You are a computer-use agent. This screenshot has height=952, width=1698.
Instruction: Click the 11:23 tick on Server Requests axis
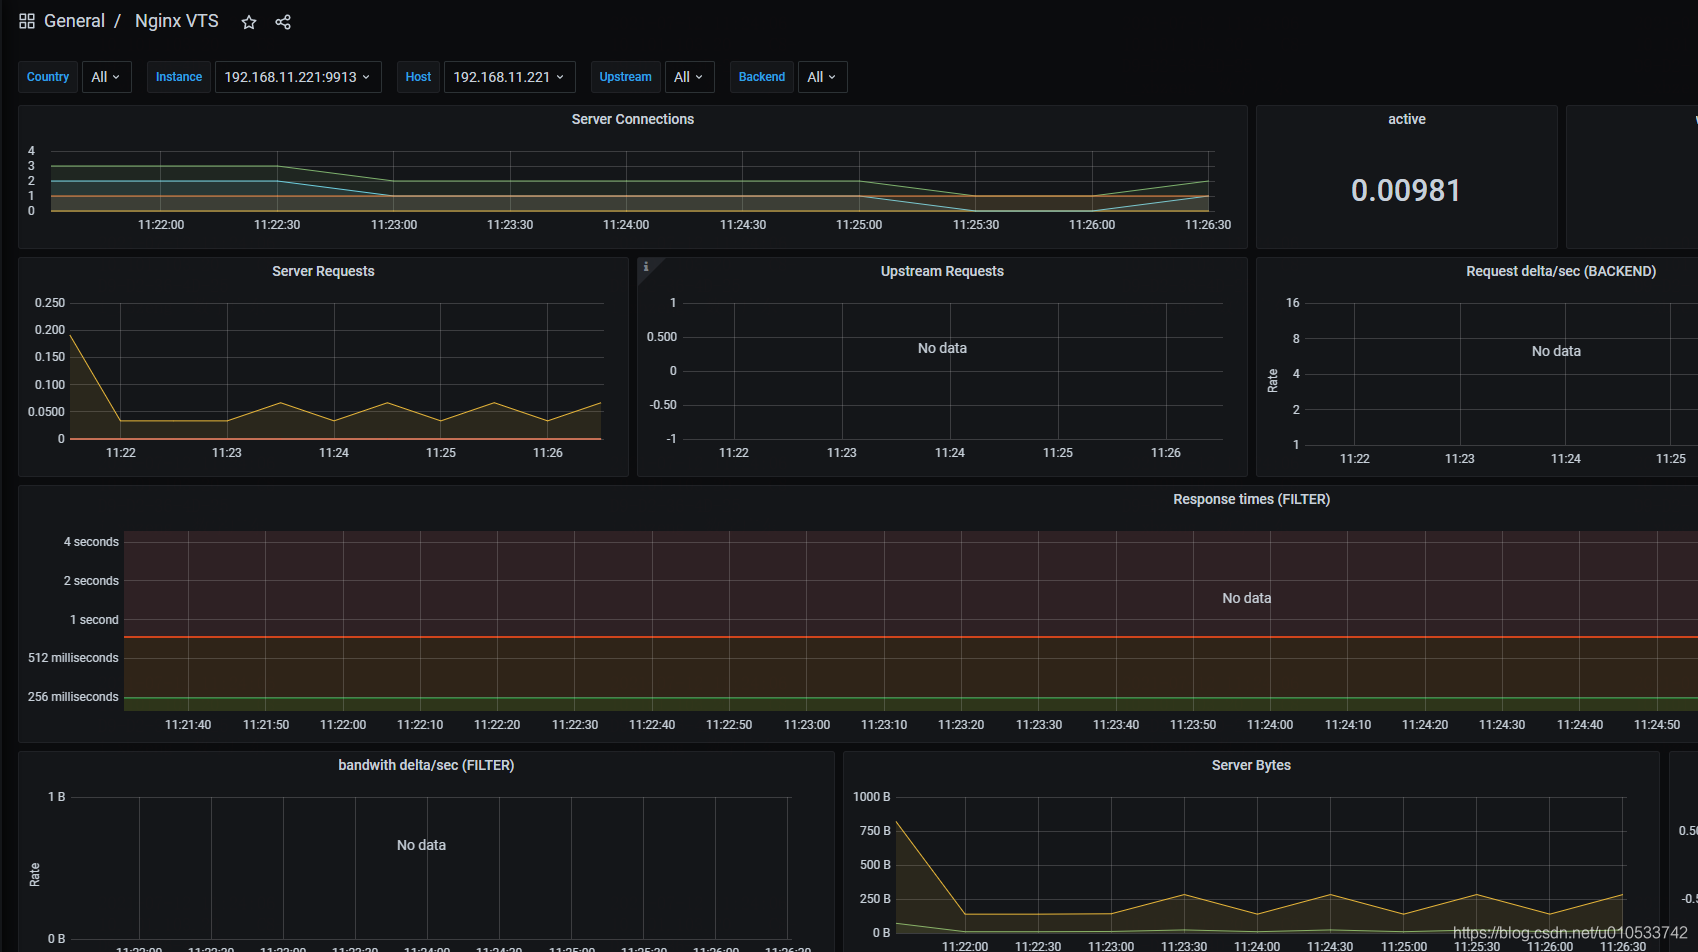(x=227, y=453)
